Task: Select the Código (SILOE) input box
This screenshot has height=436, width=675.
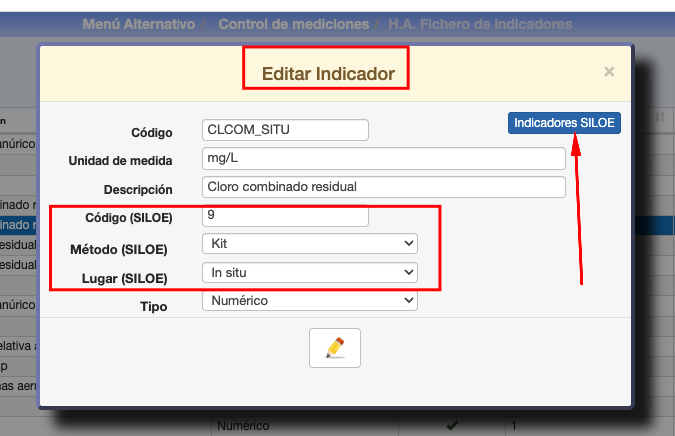Action: click(285, 215)
